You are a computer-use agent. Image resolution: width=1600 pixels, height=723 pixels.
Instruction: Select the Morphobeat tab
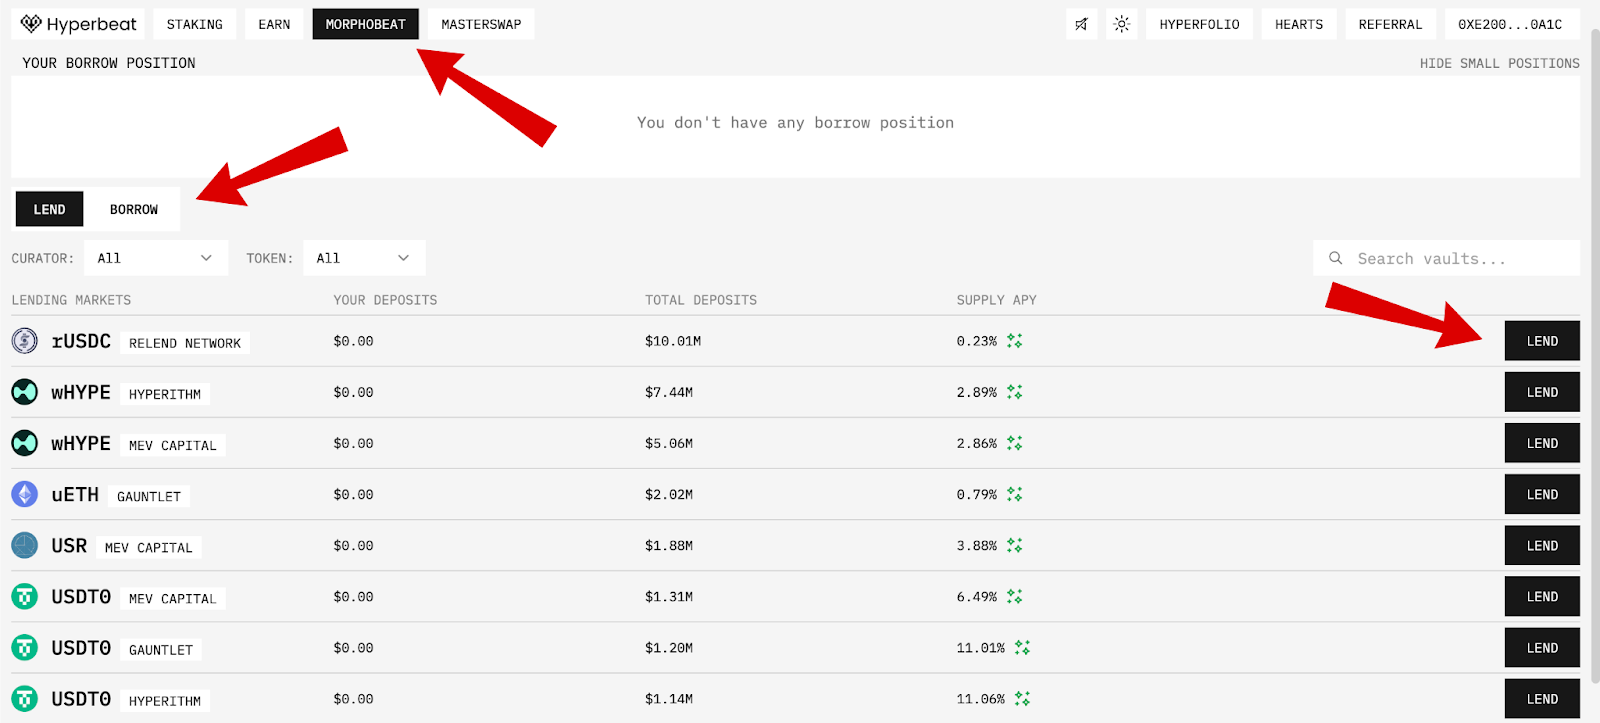(x=366, y=24)
